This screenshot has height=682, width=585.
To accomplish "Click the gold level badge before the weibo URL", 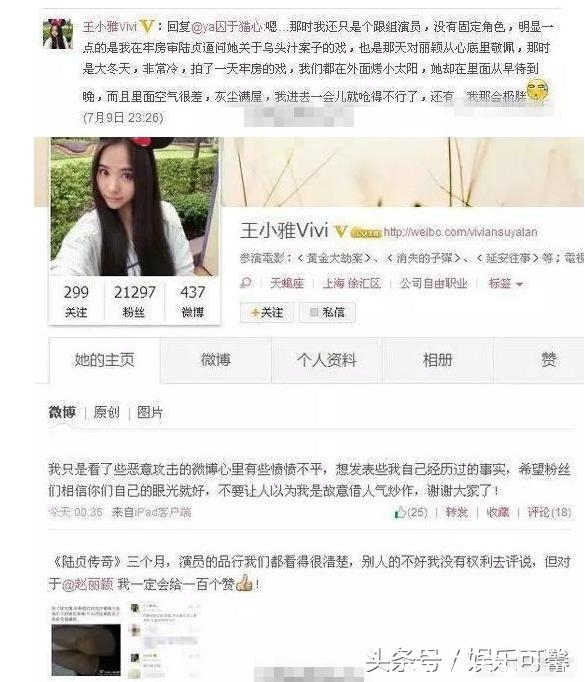I will (366, 233).
